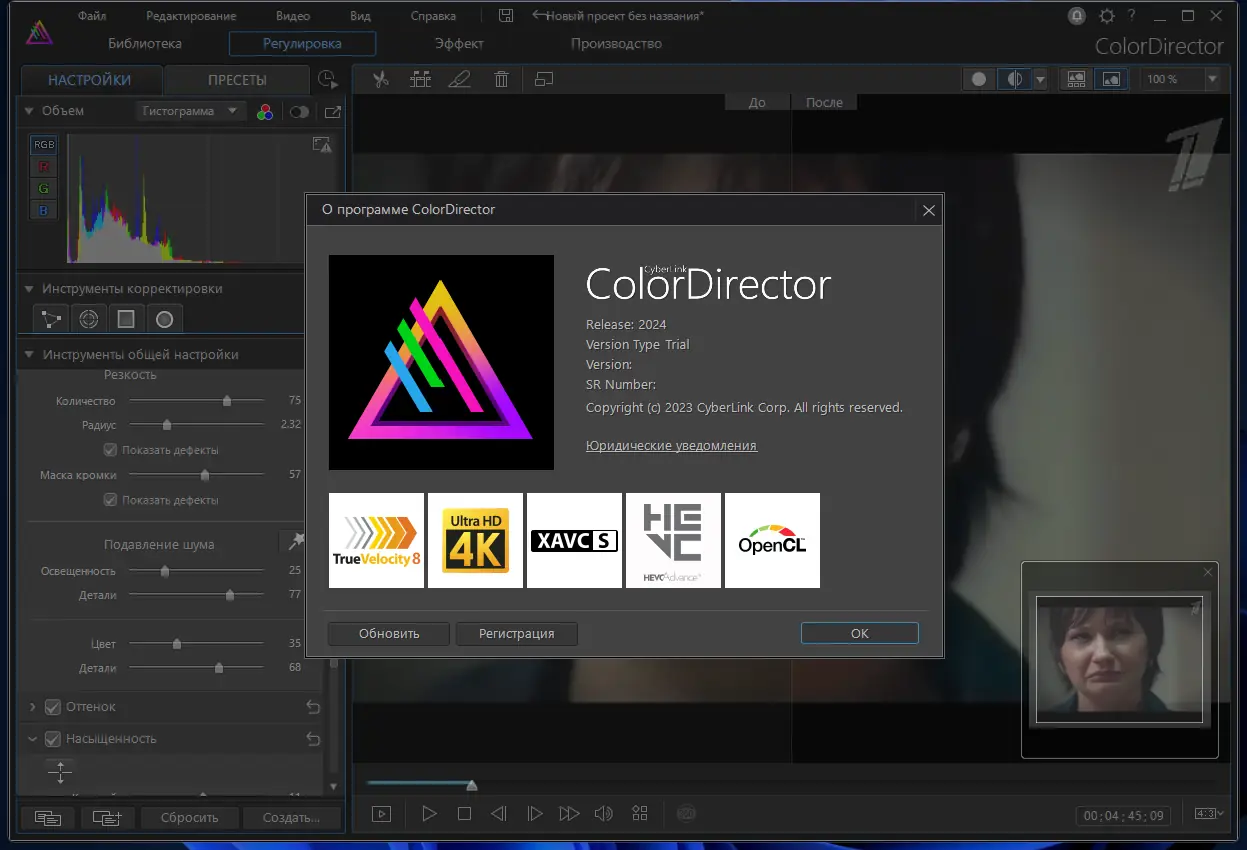Show storyboard with preview layout
Image resolution: width=1247 pixels, height=850 pixels.
point(1076,79)
